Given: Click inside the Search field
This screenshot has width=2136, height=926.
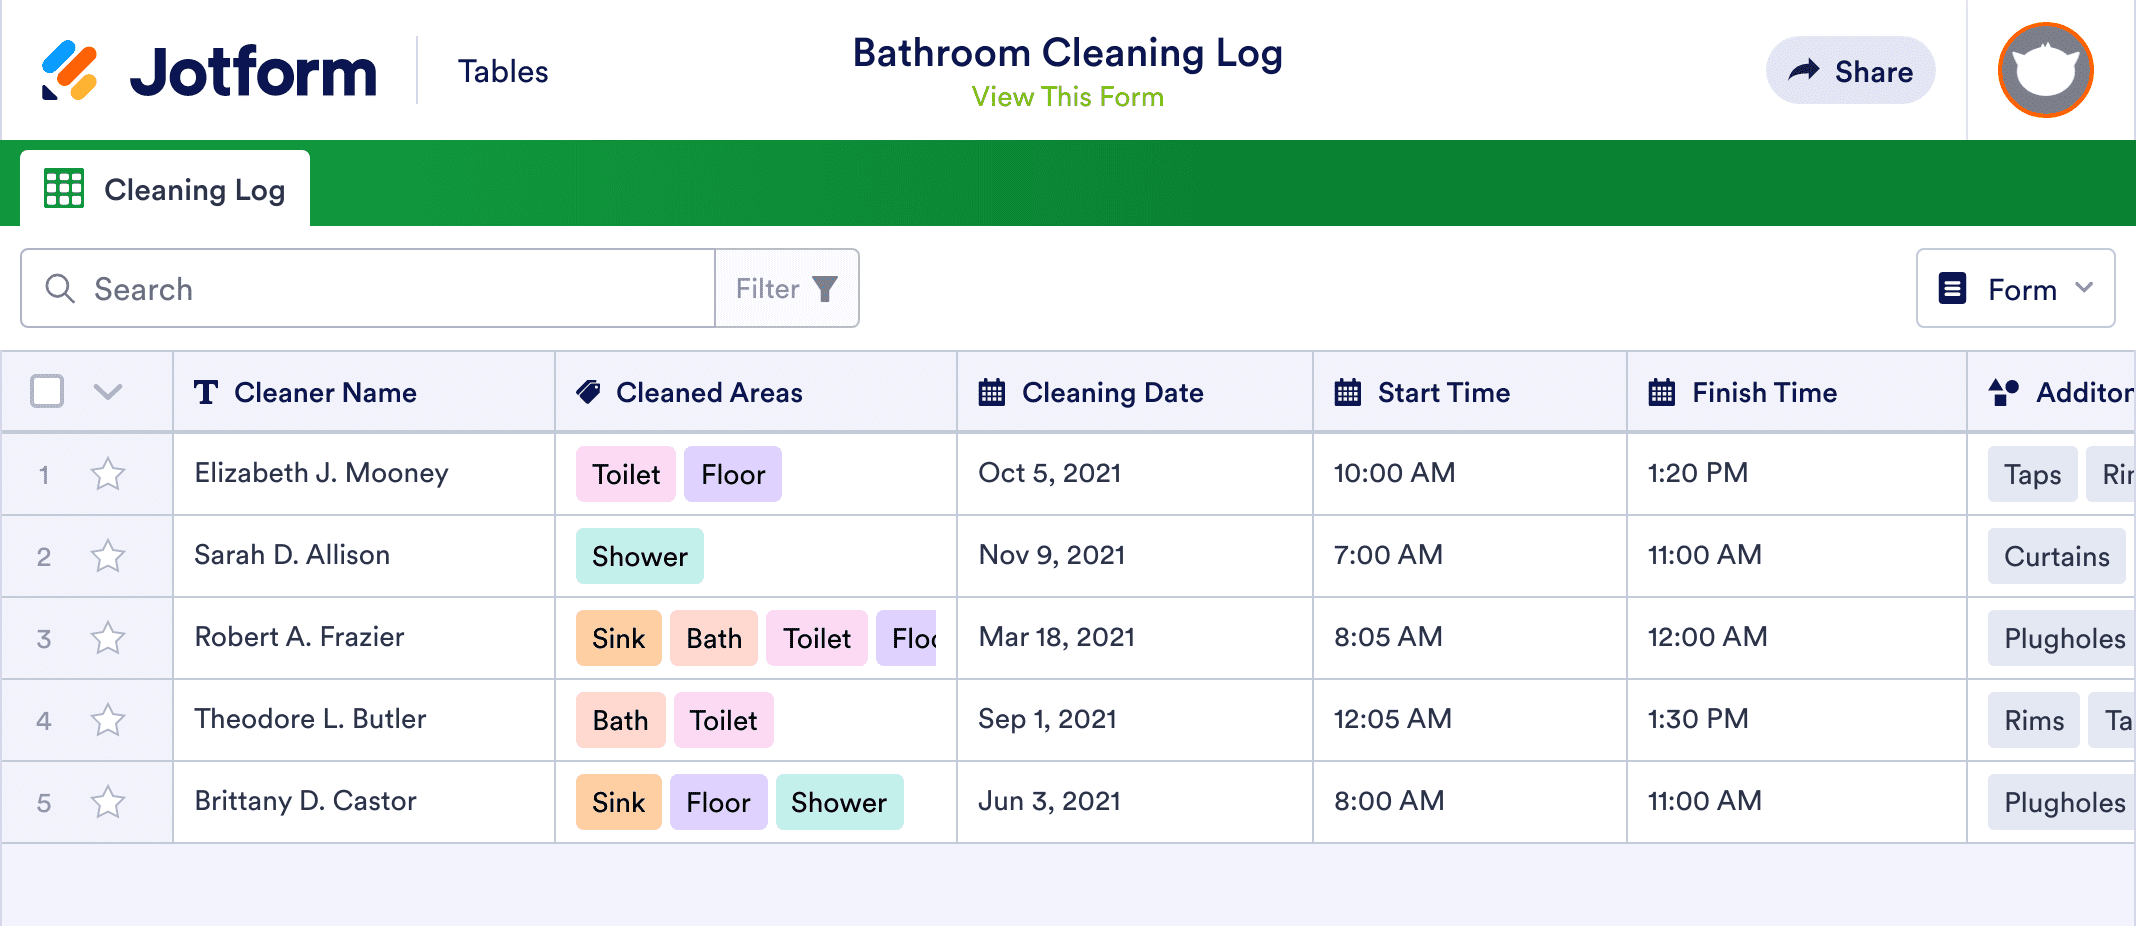Looking at the screenshot, I should [x=350, y=288].
